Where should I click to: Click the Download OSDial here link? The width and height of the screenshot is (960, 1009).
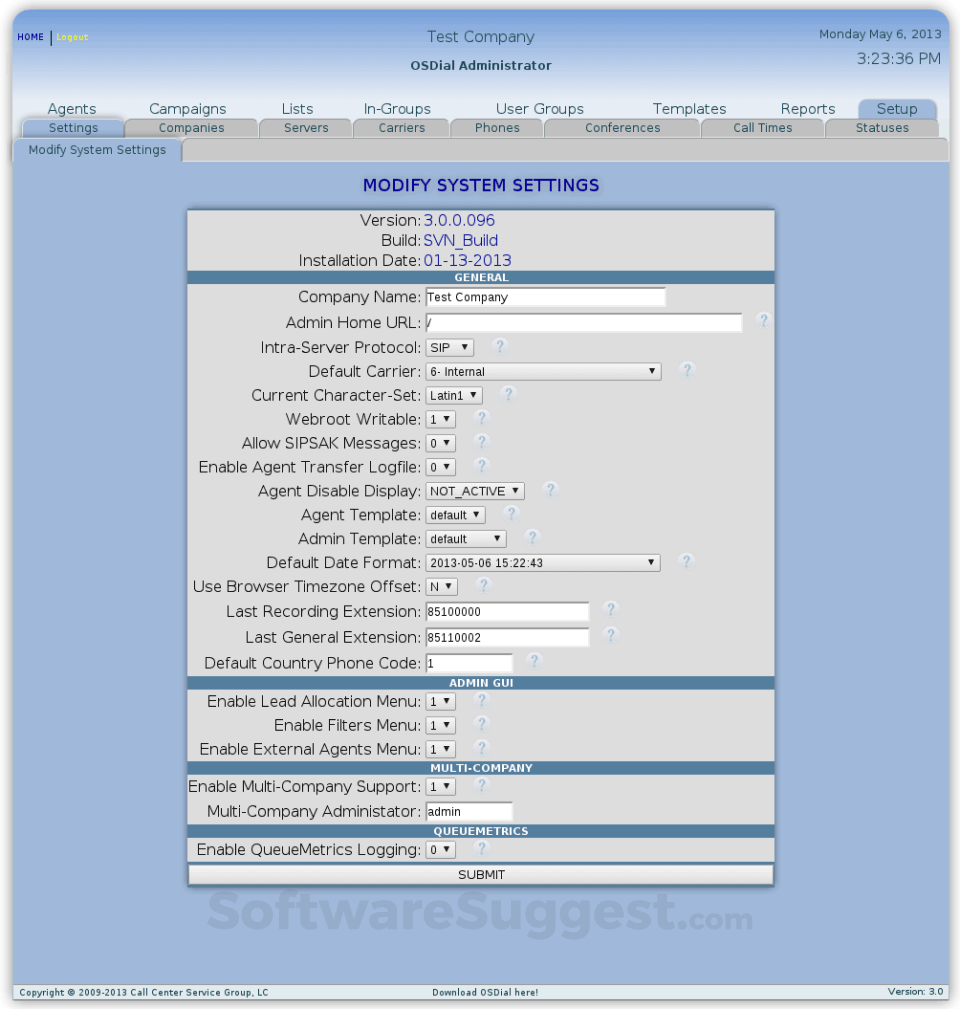coord(480,992)
